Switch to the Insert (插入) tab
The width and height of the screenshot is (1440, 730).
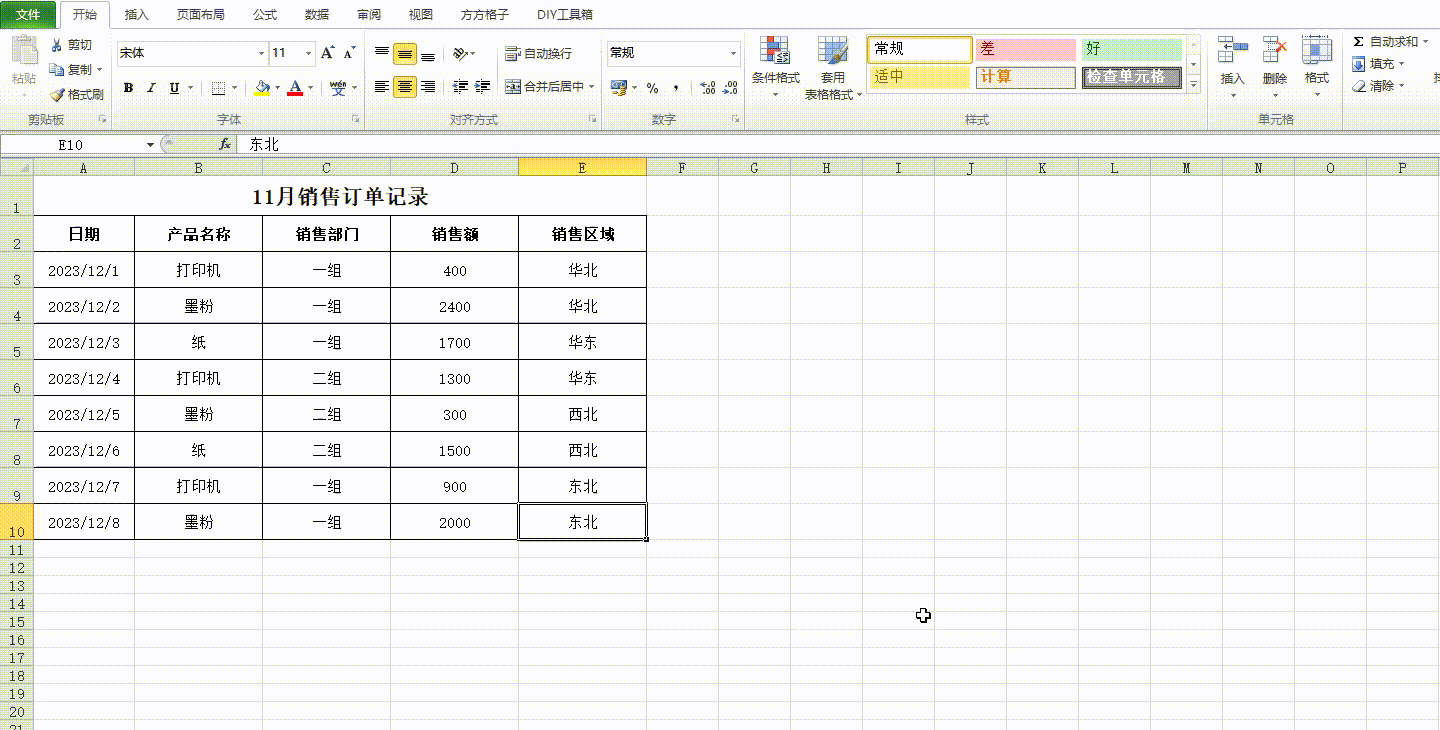click(x=137, y=15)
